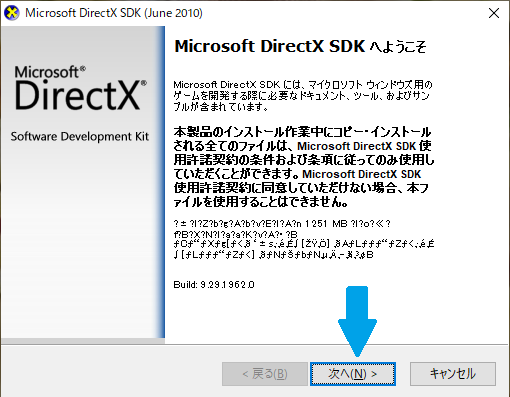The width and height of the screenshot is (510, 397).
Task: Click the キャンセル cancel button
Action: [453, 374]
